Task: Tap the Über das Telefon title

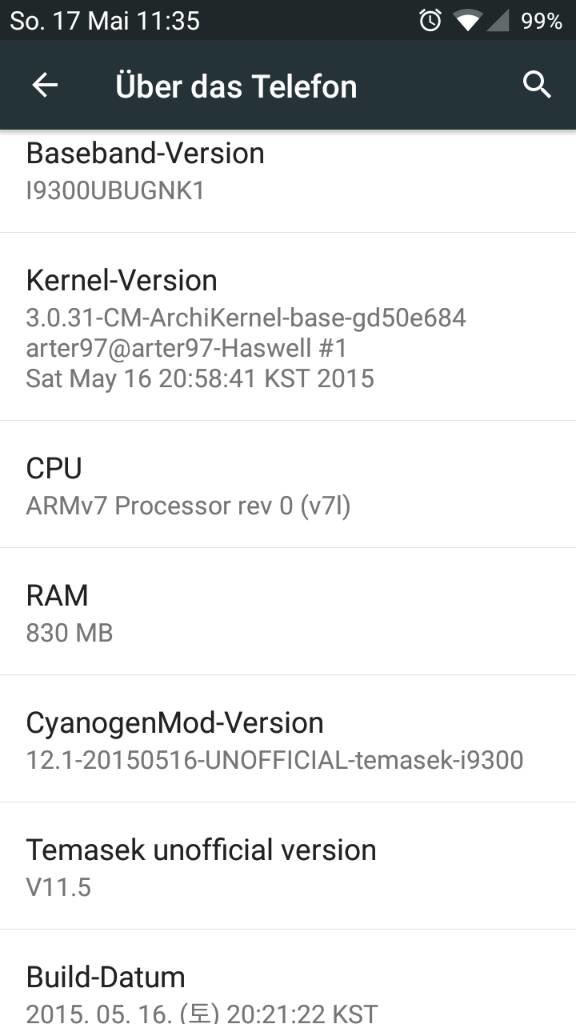Action: [236, 86]
